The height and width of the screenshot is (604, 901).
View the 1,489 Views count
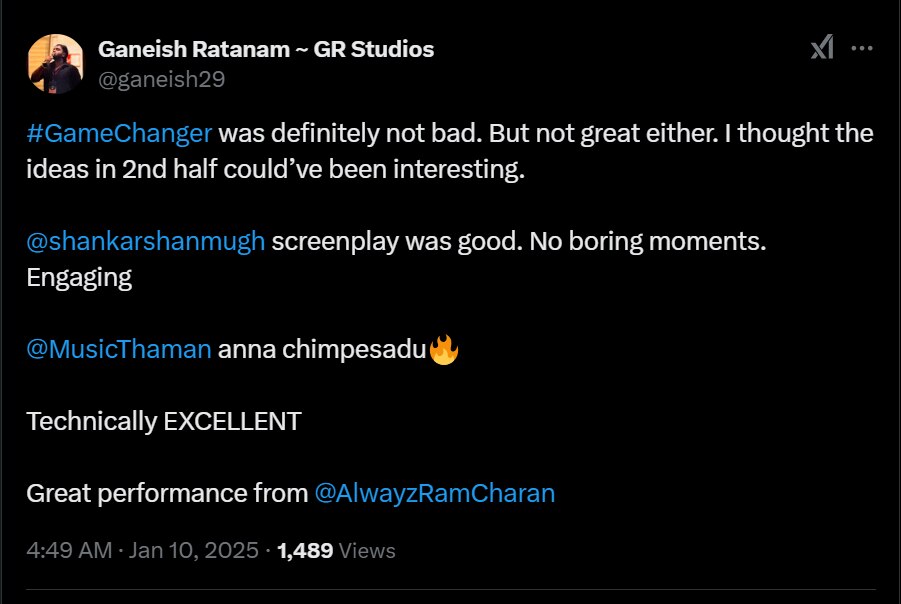336,550
